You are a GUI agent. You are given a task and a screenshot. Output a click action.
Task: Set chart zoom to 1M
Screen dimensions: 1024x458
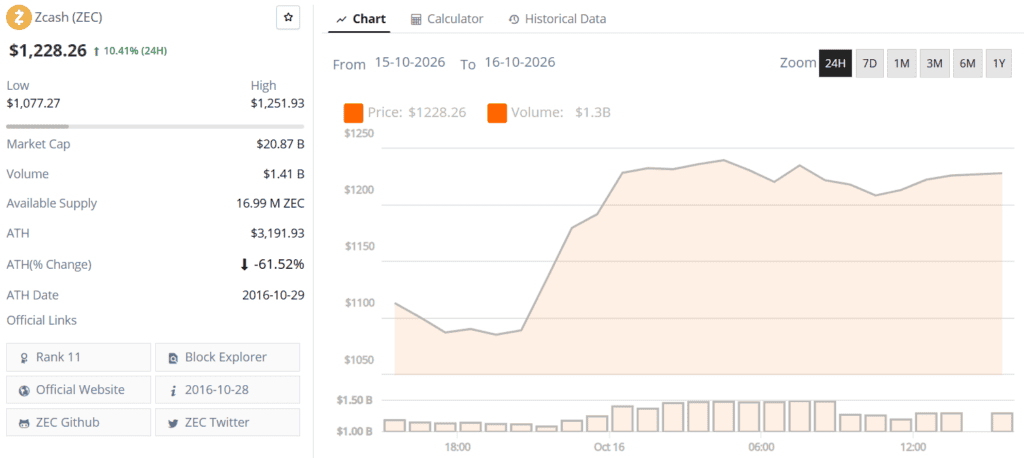click(901, 63)
